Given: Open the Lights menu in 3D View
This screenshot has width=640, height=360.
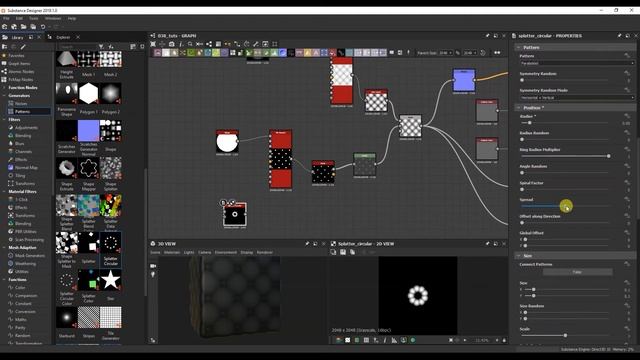Looking at the screenshot, I should click(189, 252).
